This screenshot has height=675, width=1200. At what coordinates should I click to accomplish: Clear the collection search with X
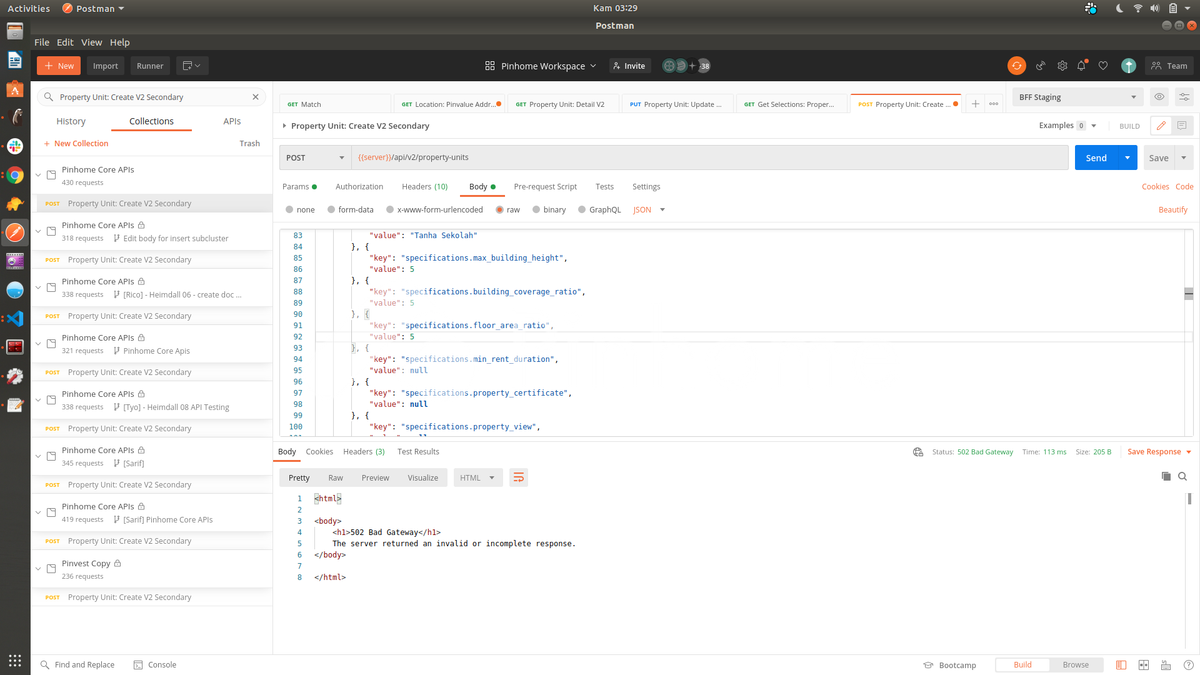pyautogui.click(x=256, y=97)
